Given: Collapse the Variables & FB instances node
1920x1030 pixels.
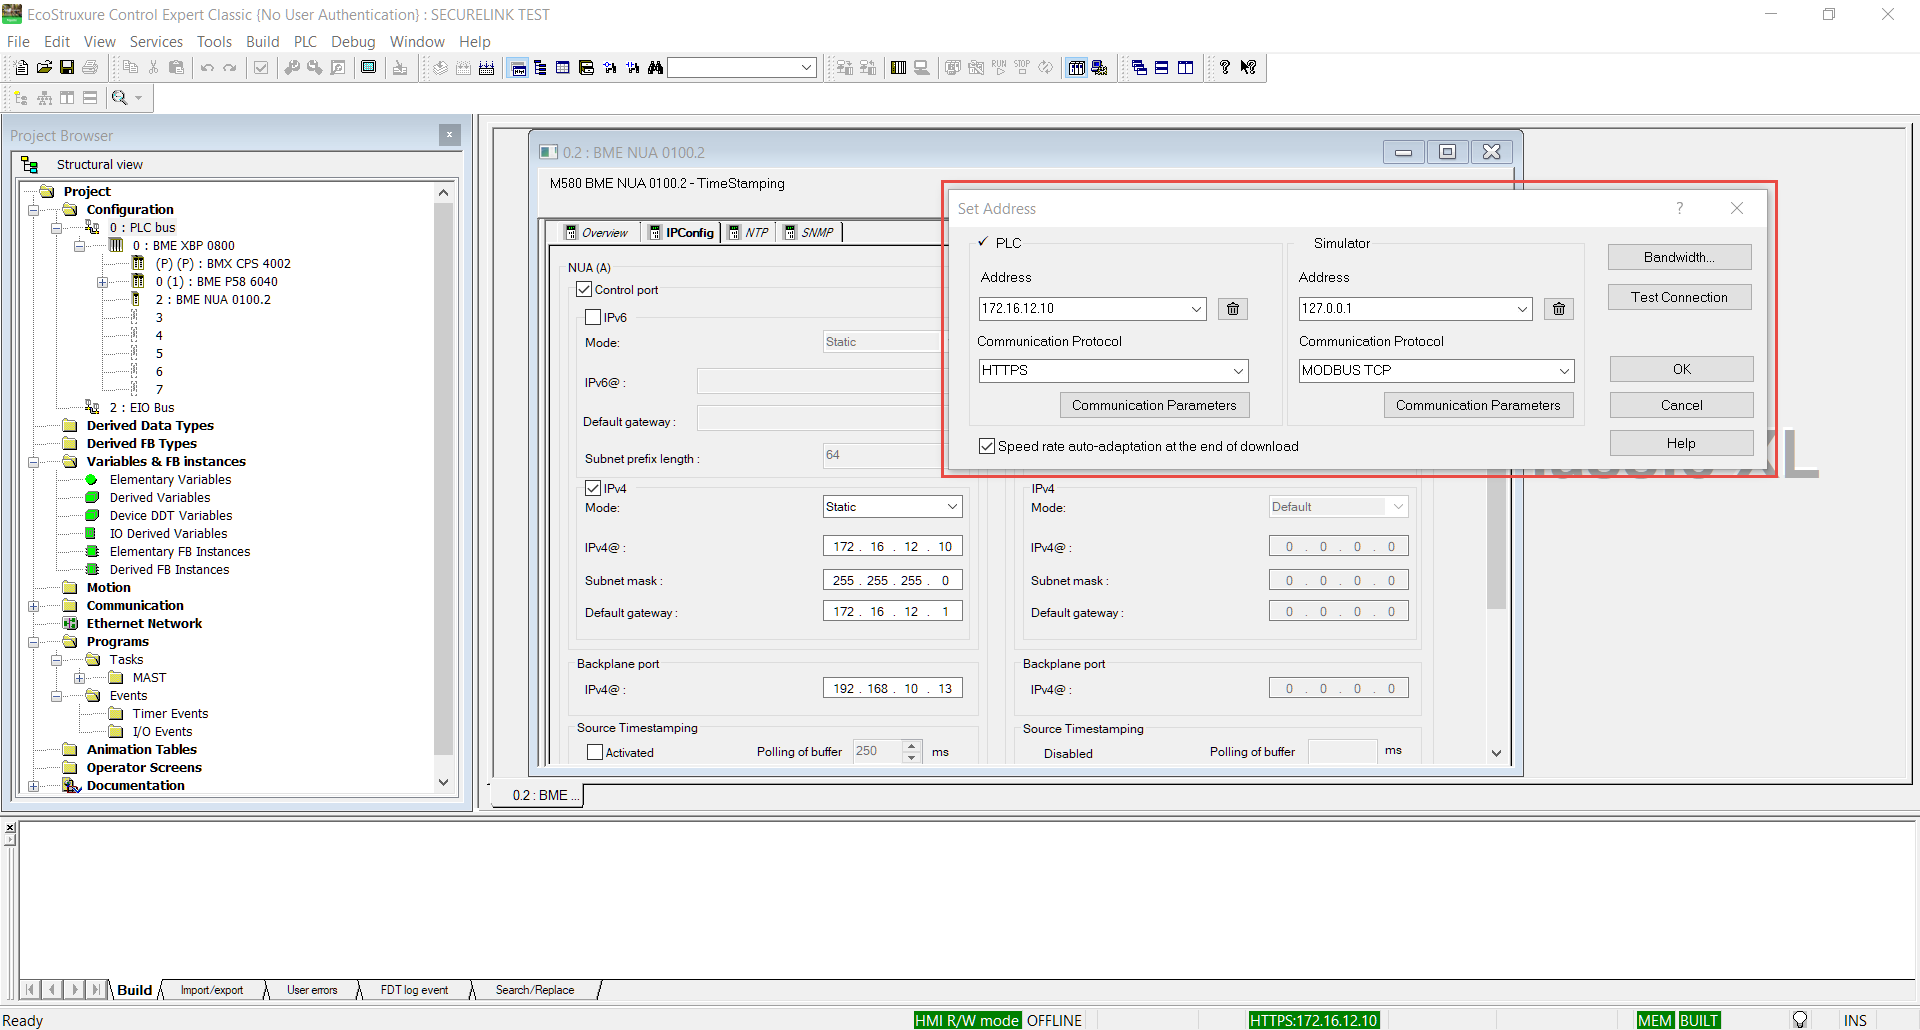Looking at the screenshot, I should coord(34,462).
